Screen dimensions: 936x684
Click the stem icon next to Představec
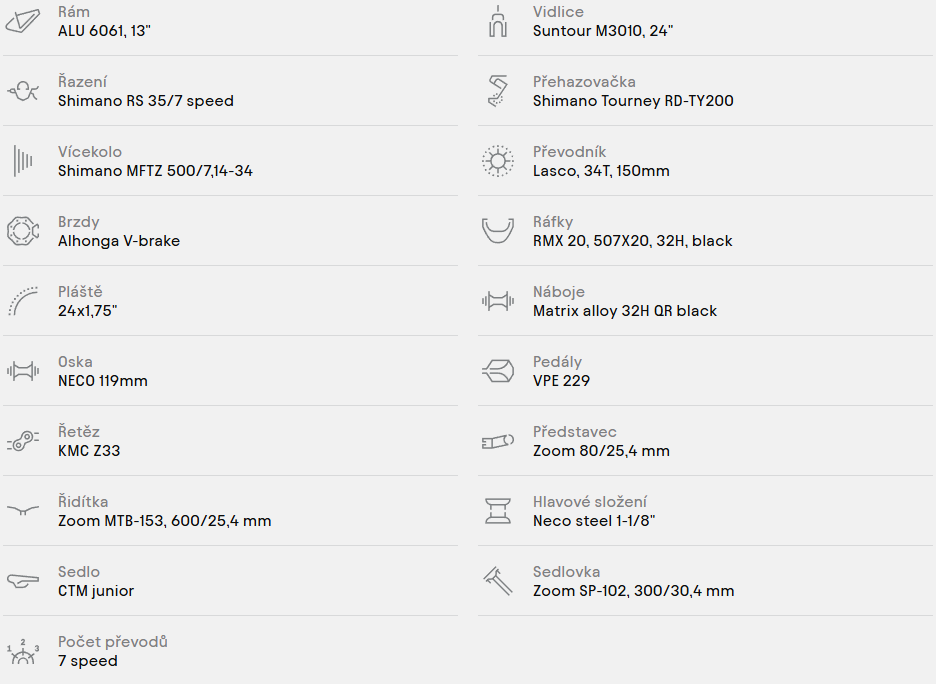(x=498, y=441)
